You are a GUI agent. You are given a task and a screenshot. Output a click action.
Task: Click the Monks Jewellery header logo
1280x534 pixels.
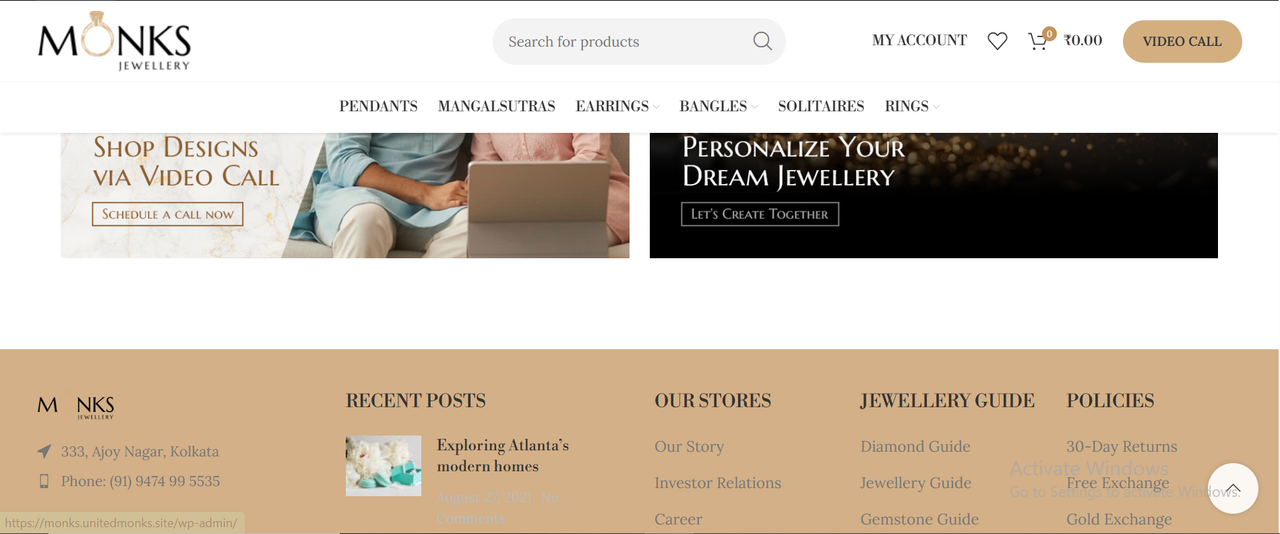click(114, 41)
